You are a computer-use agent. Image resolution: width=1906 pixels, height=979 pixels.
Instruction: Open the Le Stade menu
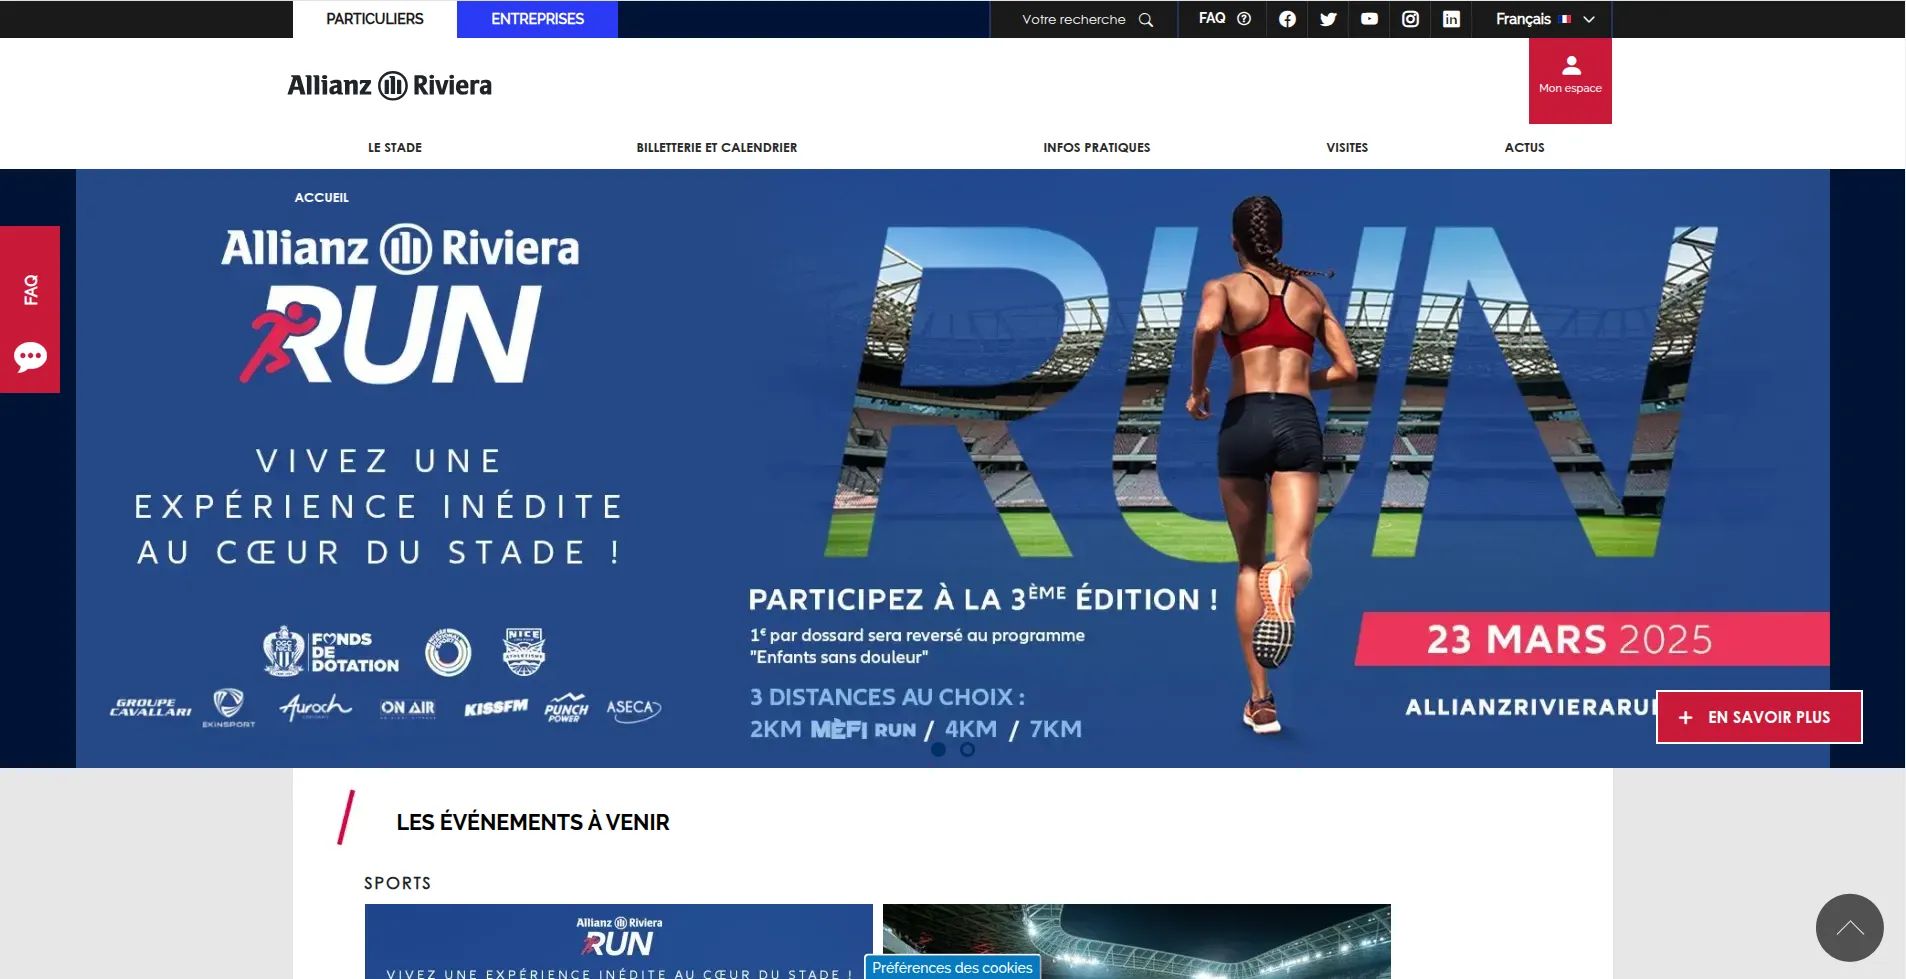pyautogui.click(x=395, y=147)
